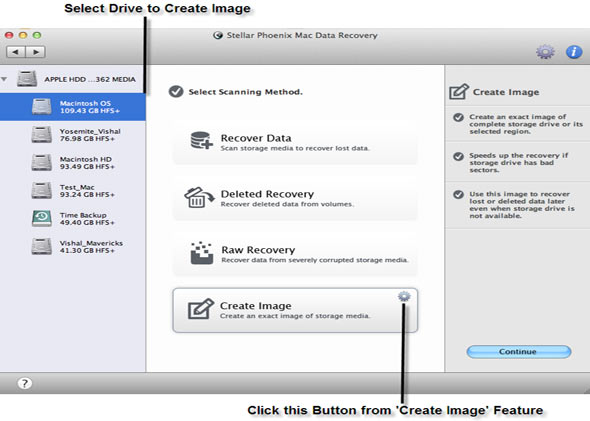Click the Raw Recovery pixel icon

[x=202, y=253]
